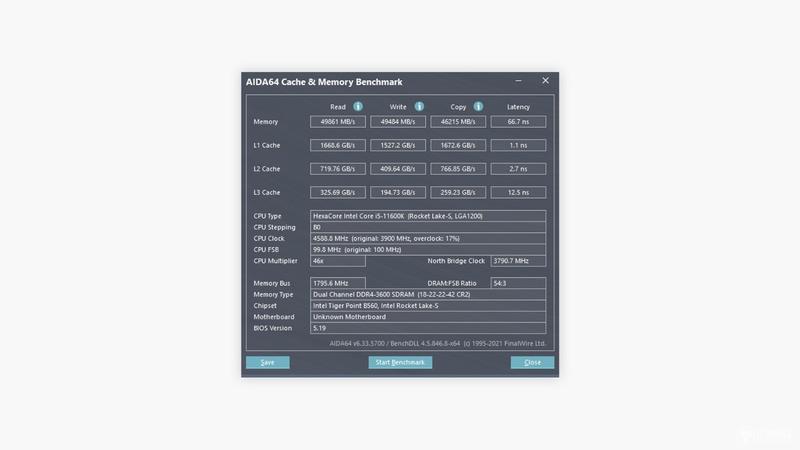Select the Memory Copy value 46215 MB/s
Screen dimensions: 800x450
[x=458, y=121]
